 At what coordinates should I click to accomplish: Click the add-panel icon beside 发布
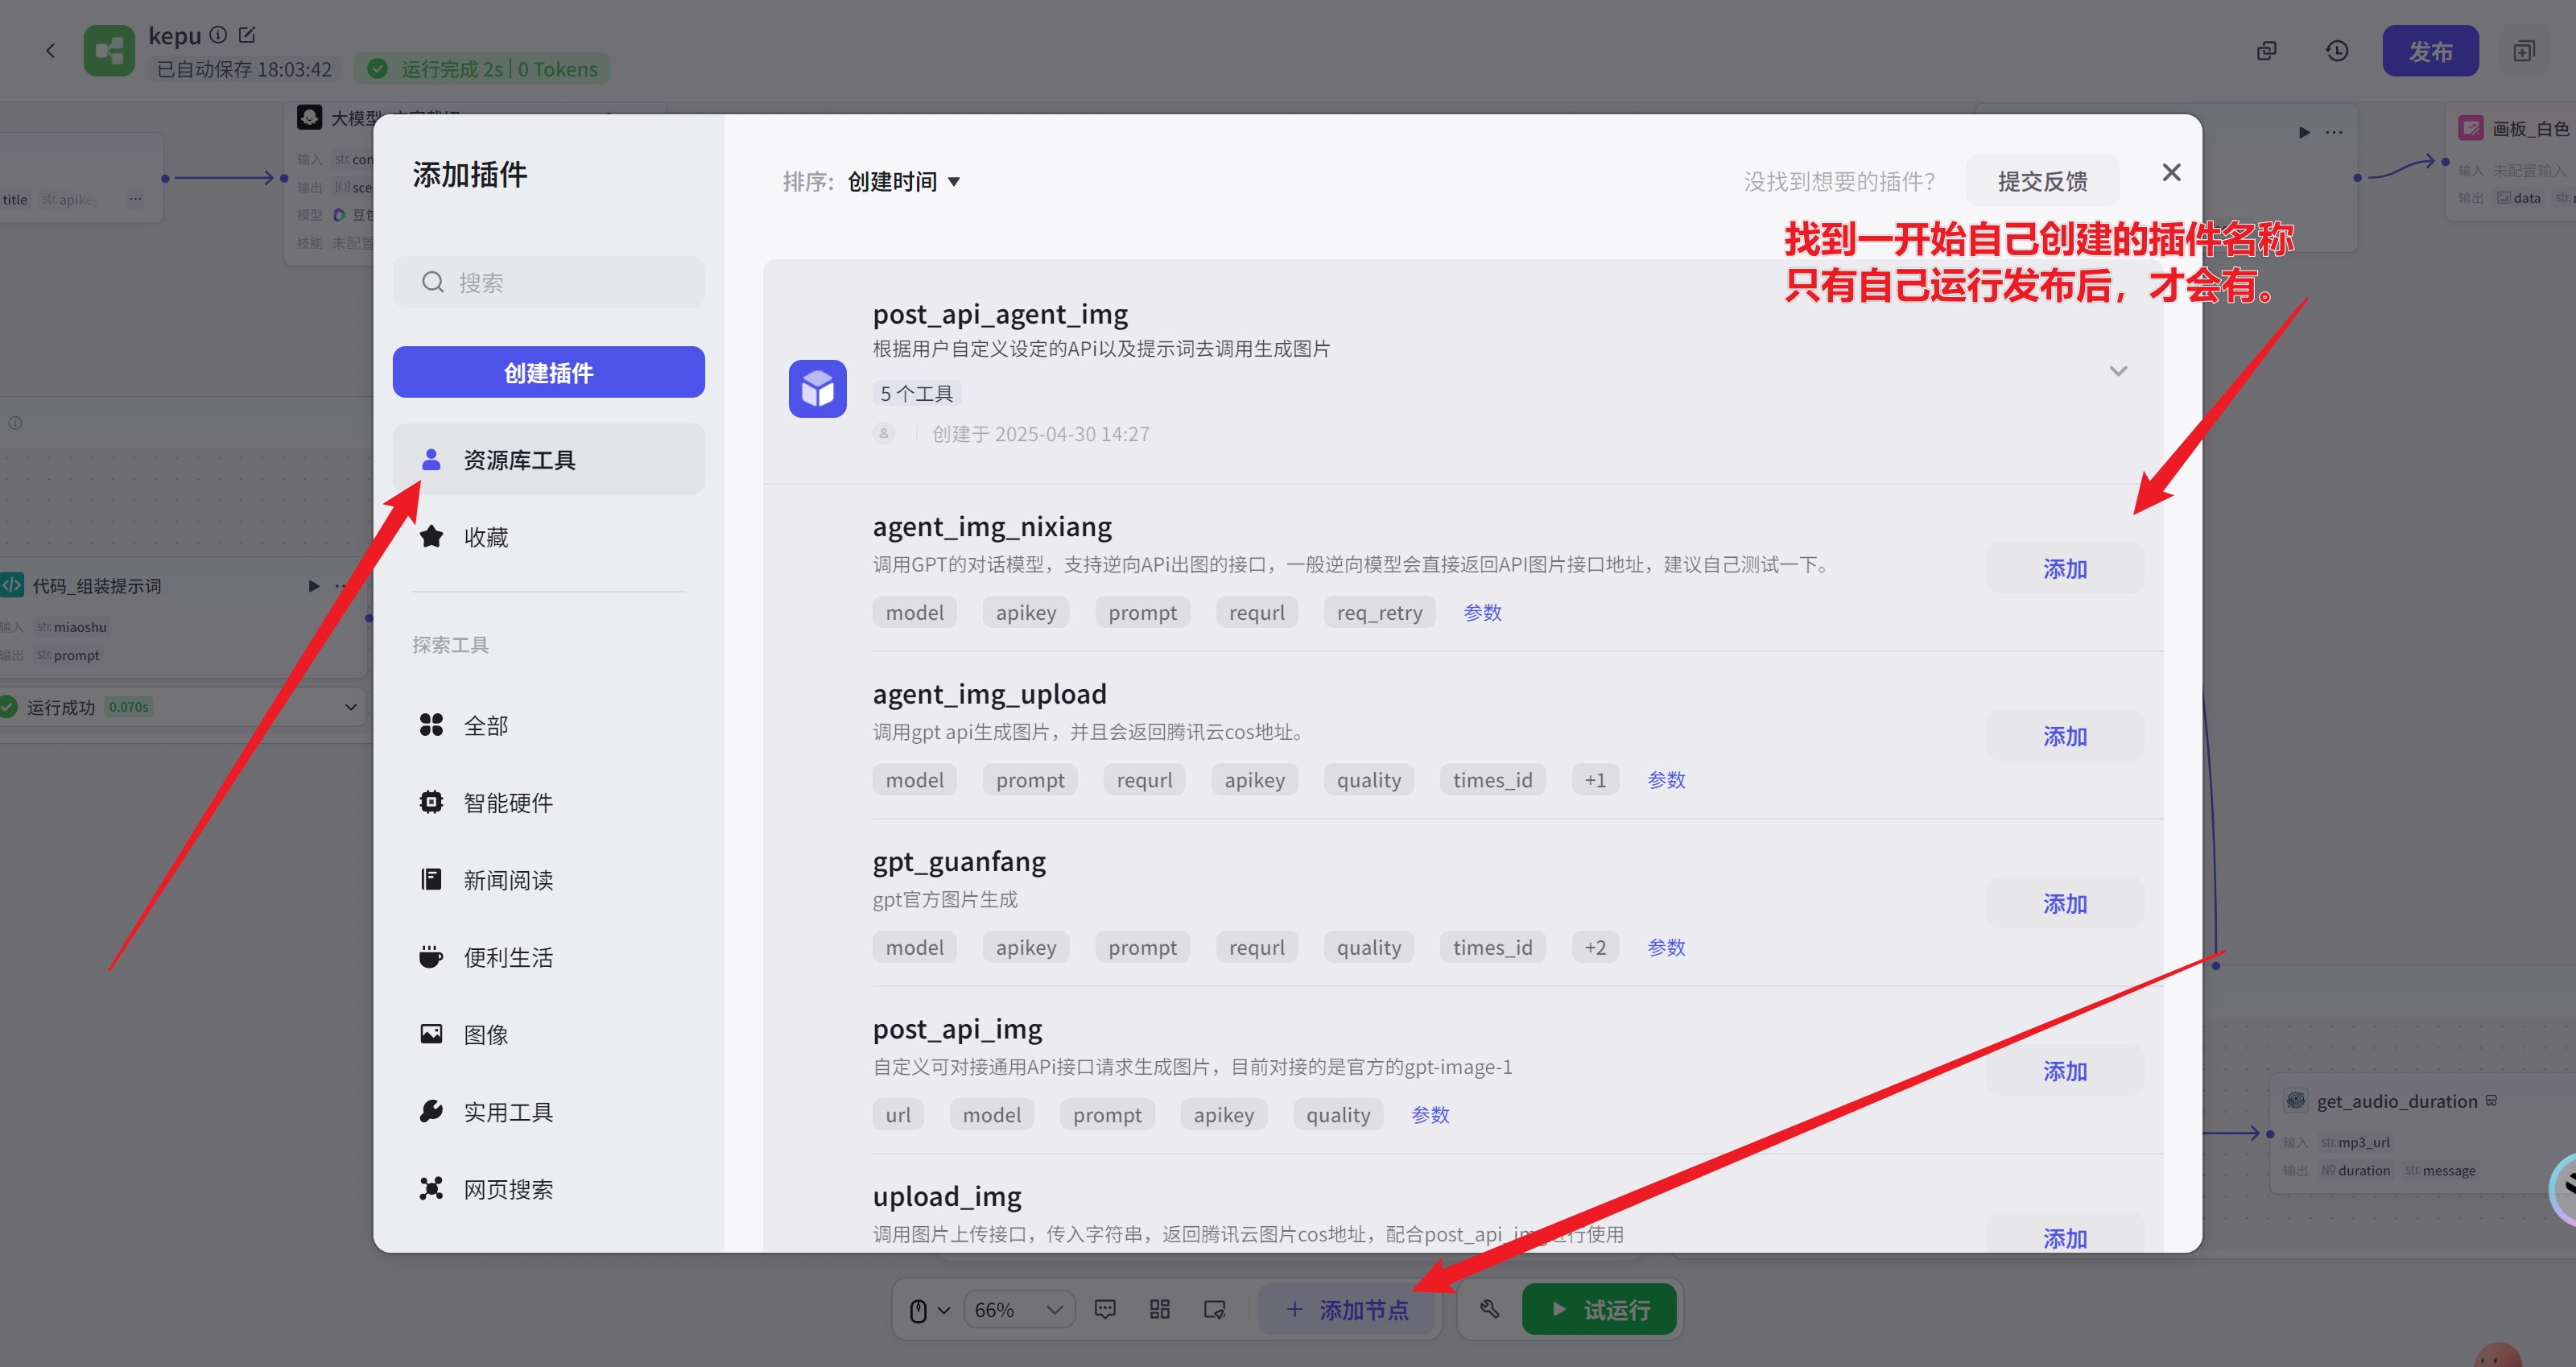click(2524, 51)
